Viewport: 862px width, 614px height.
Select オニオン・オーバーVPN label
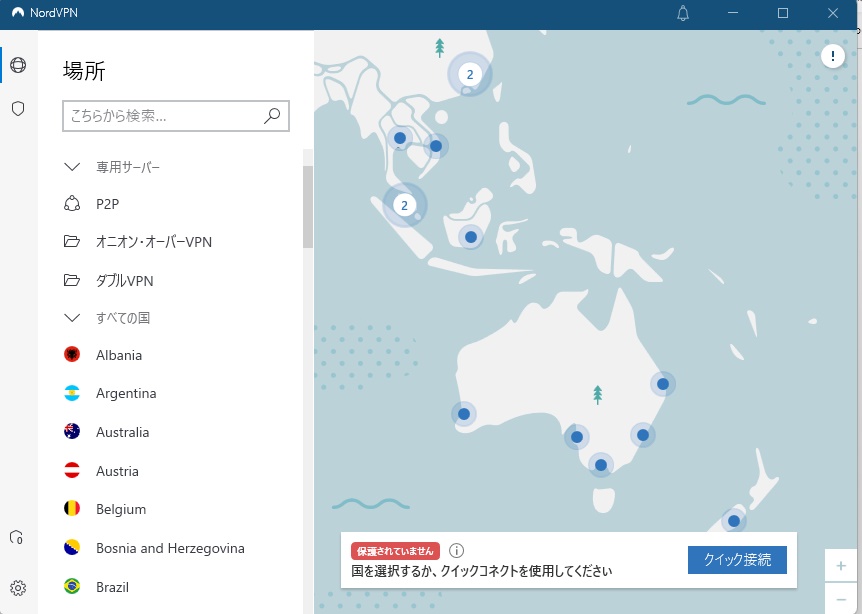[x=154, y=241]
